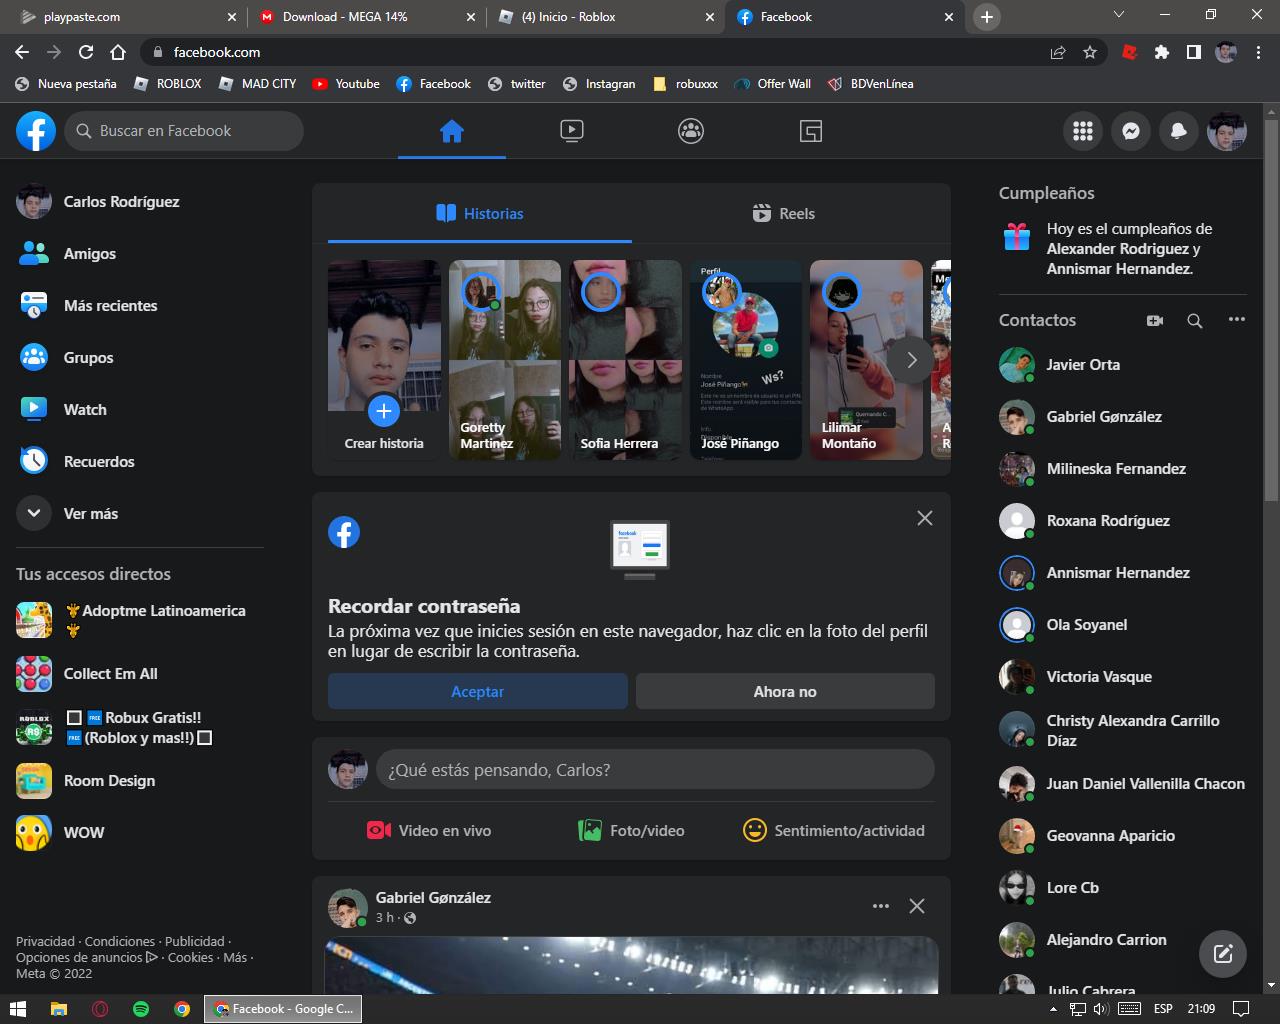1280x1024 pixels.
Task: Click the Ahora no button
Action: click(785, 691)
